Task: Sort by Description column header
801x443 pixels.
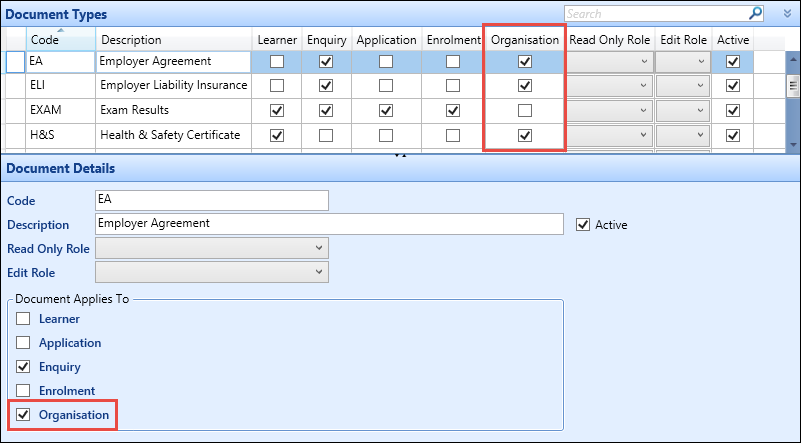Action: (x=173, y=39)
